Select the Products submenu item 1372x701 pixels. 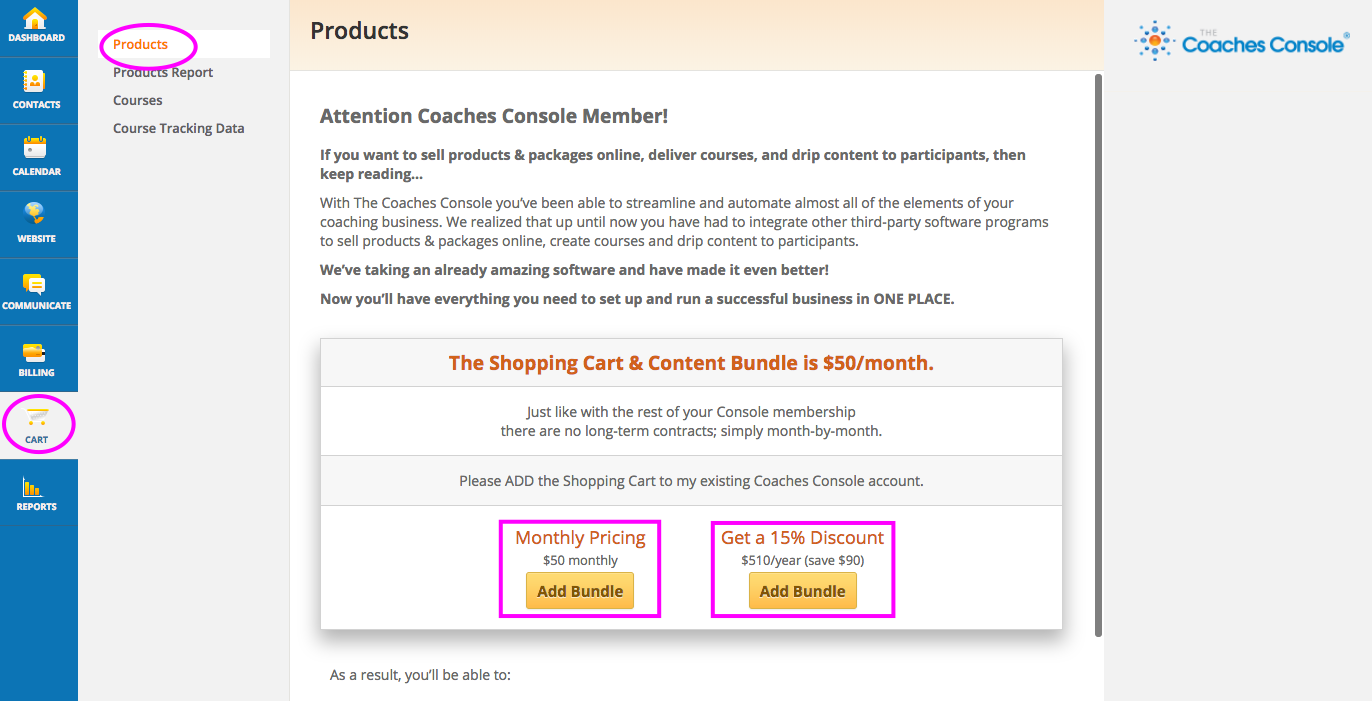(x=140, y=45)
